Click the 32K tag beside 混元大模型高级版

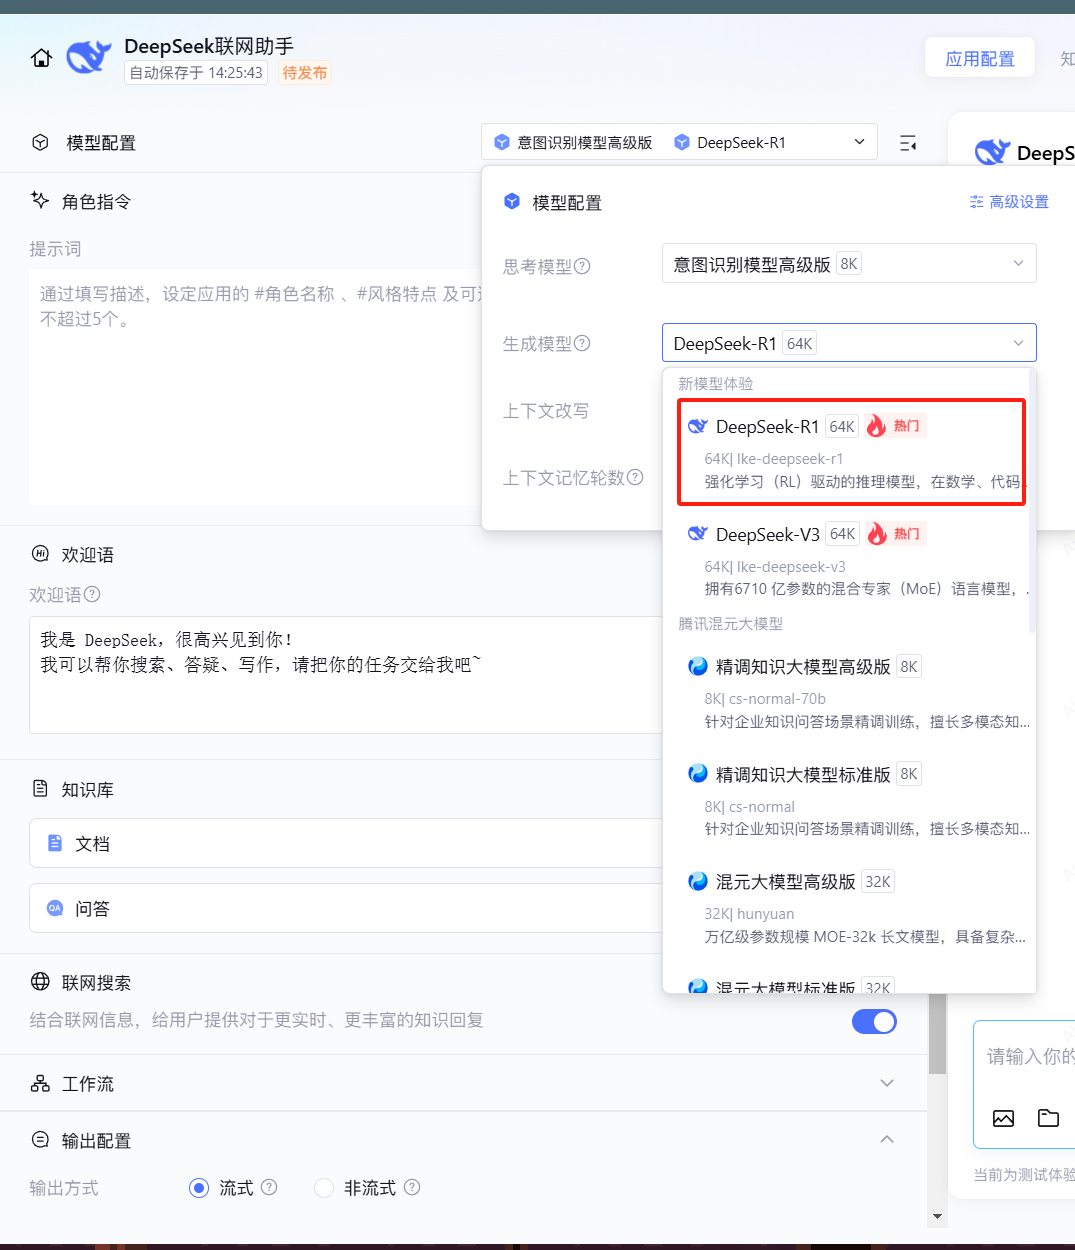(x=878, y=881)
